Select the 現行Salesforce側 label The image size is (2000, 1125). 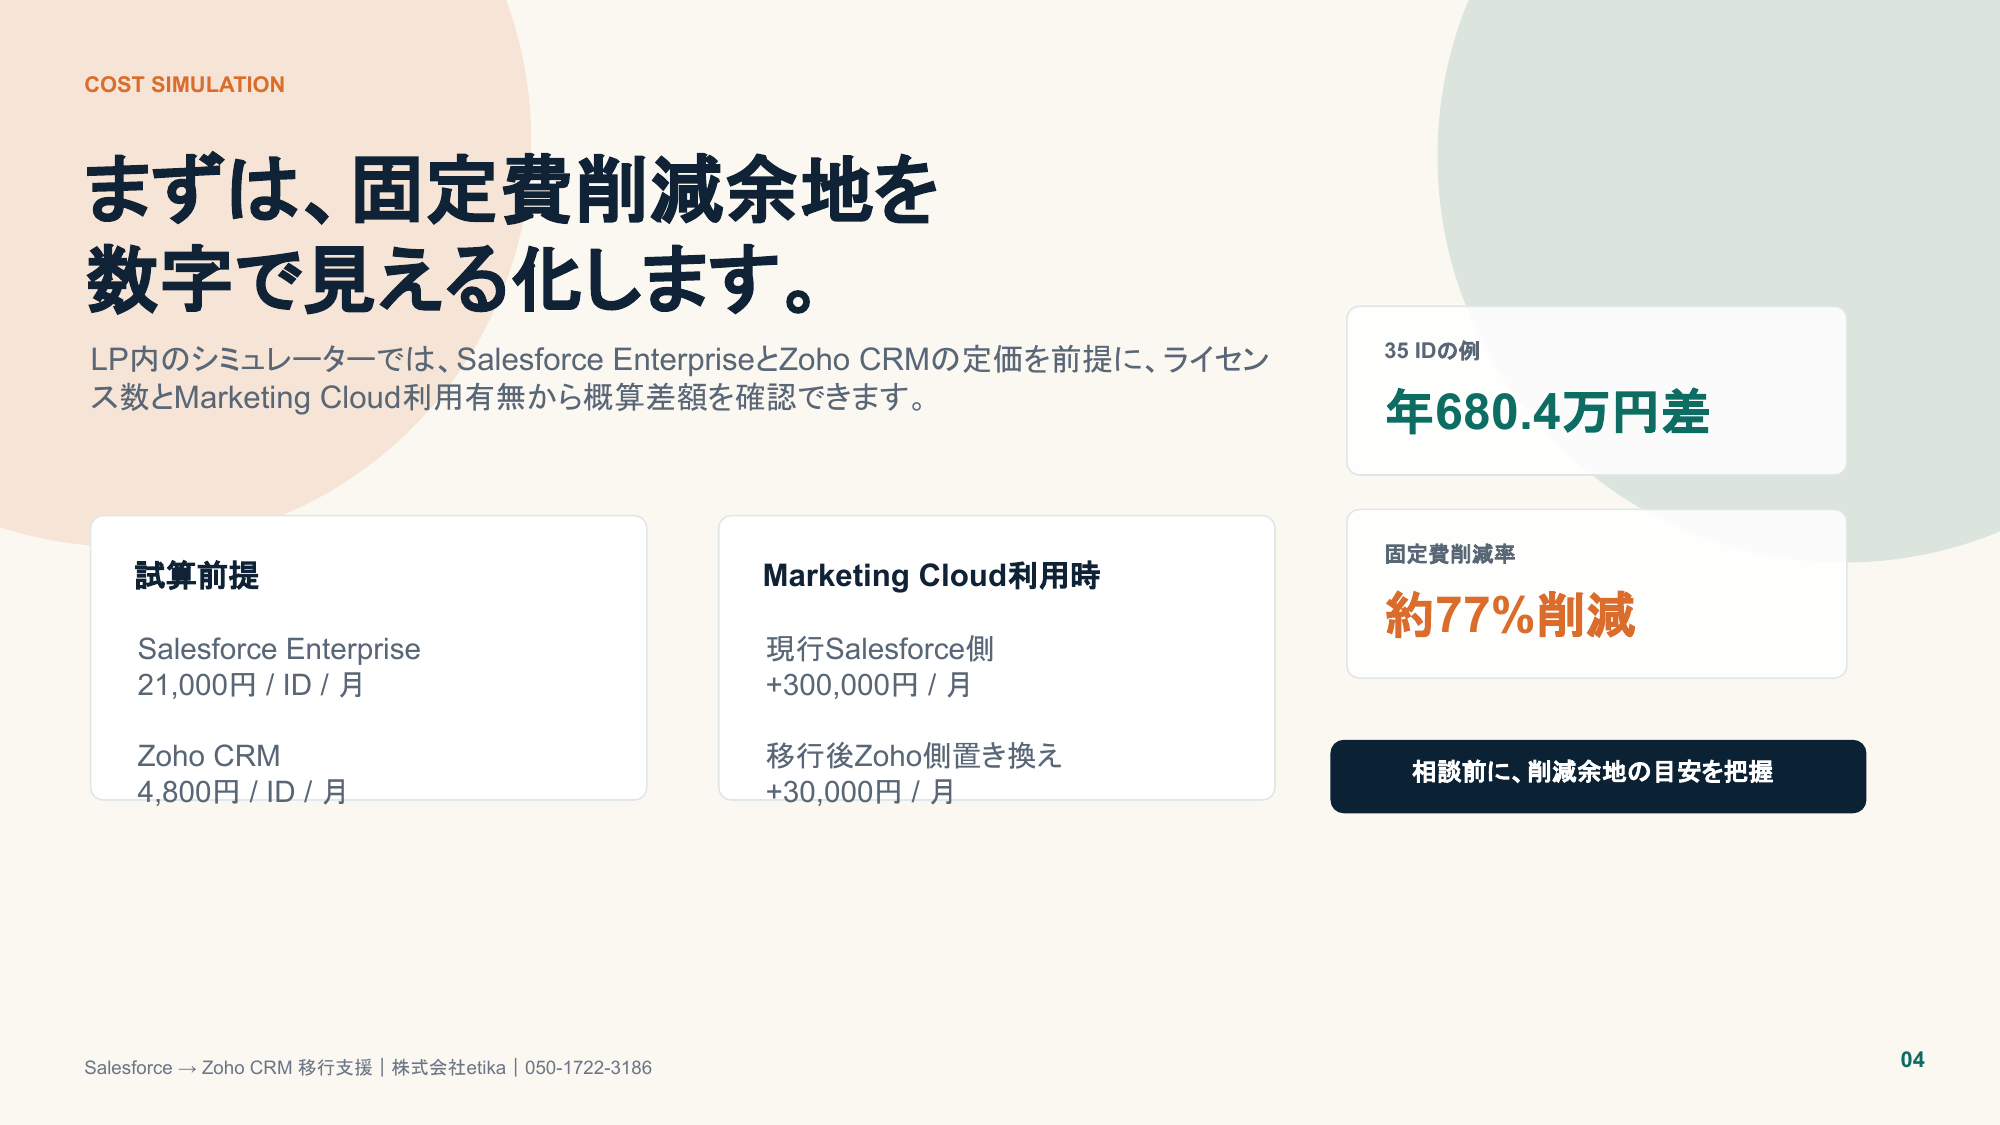coord(880,649)
